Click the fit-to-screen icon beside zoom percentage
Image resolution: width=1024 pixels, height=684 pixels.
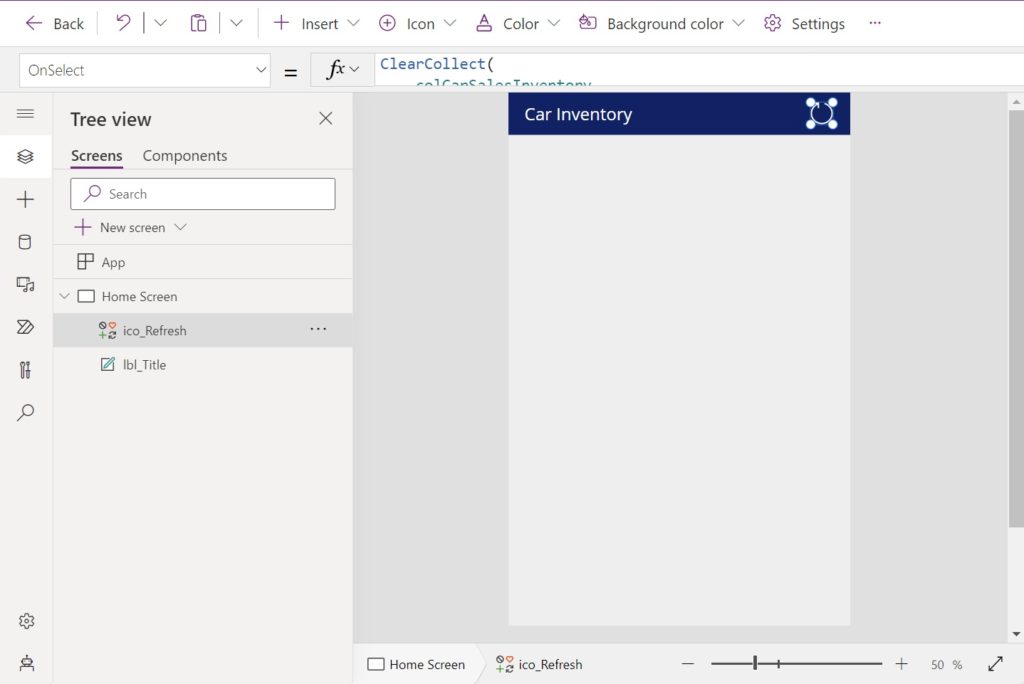(995, 663)
